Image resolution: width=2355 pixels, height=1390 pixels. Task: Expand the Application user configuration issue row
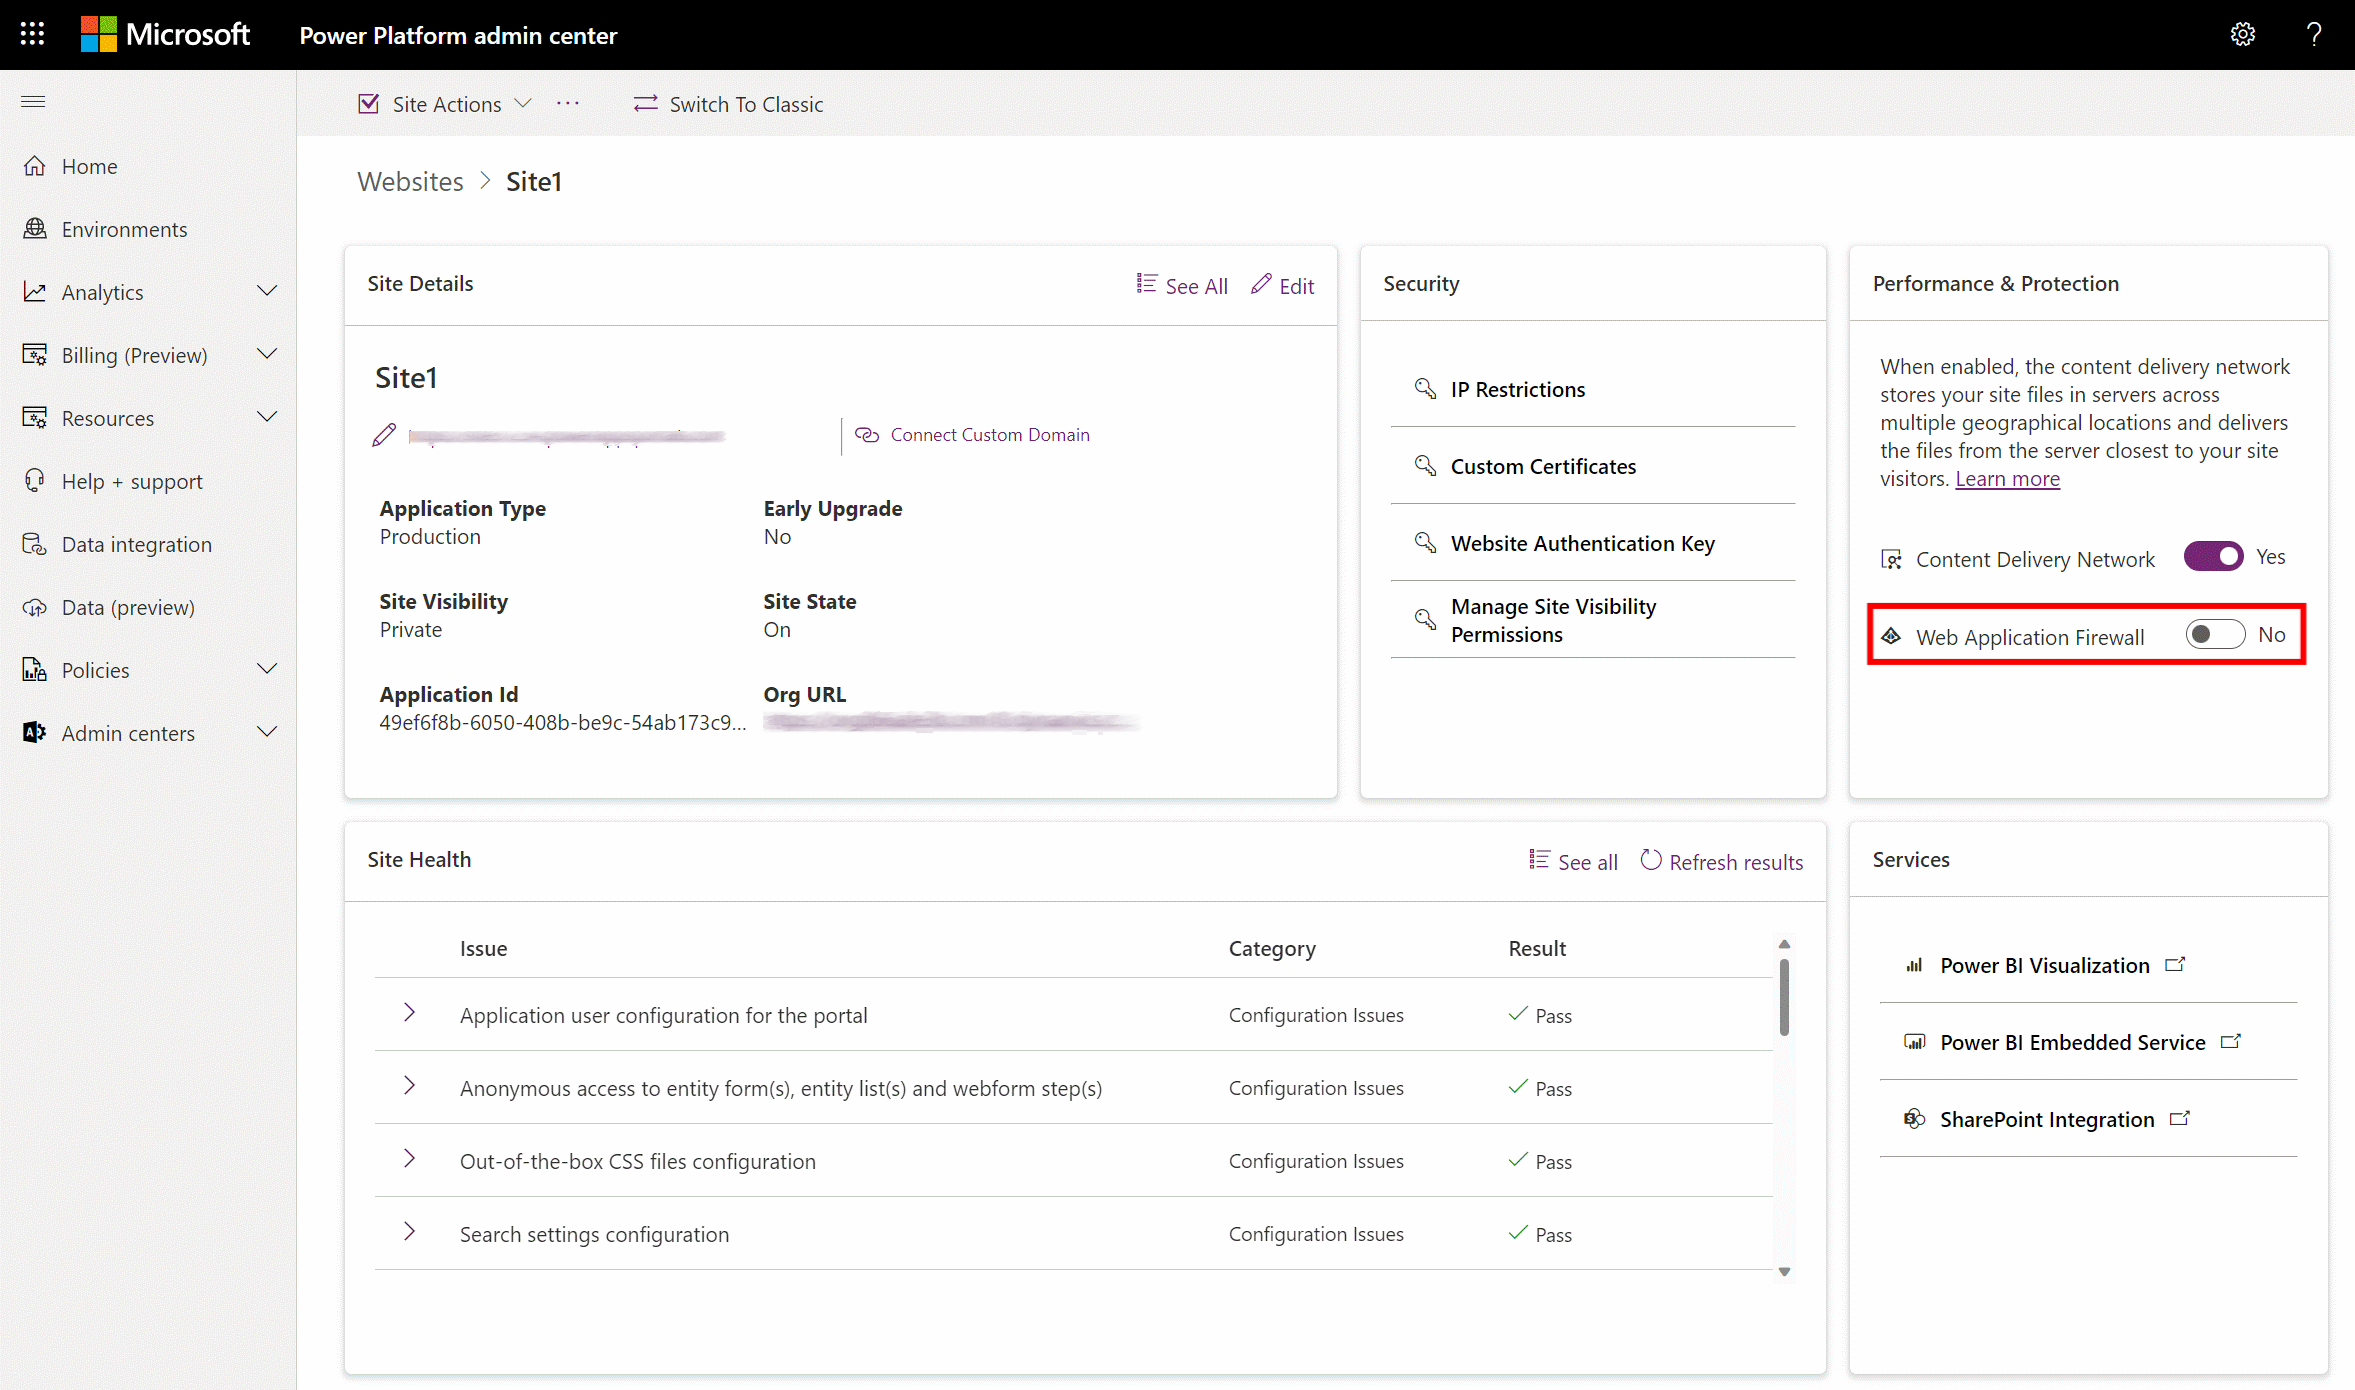[408, 1013]
